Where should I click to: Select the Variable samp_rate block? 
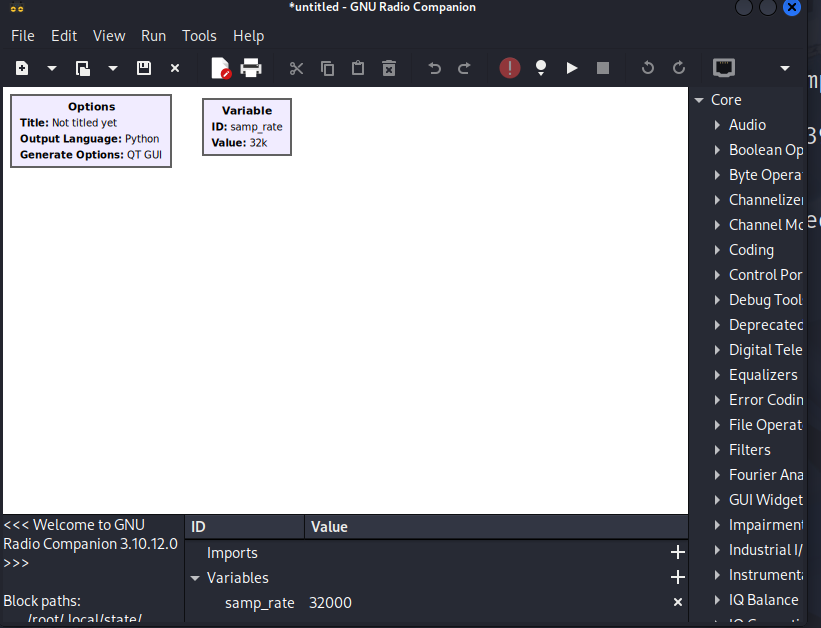point(247,127)
